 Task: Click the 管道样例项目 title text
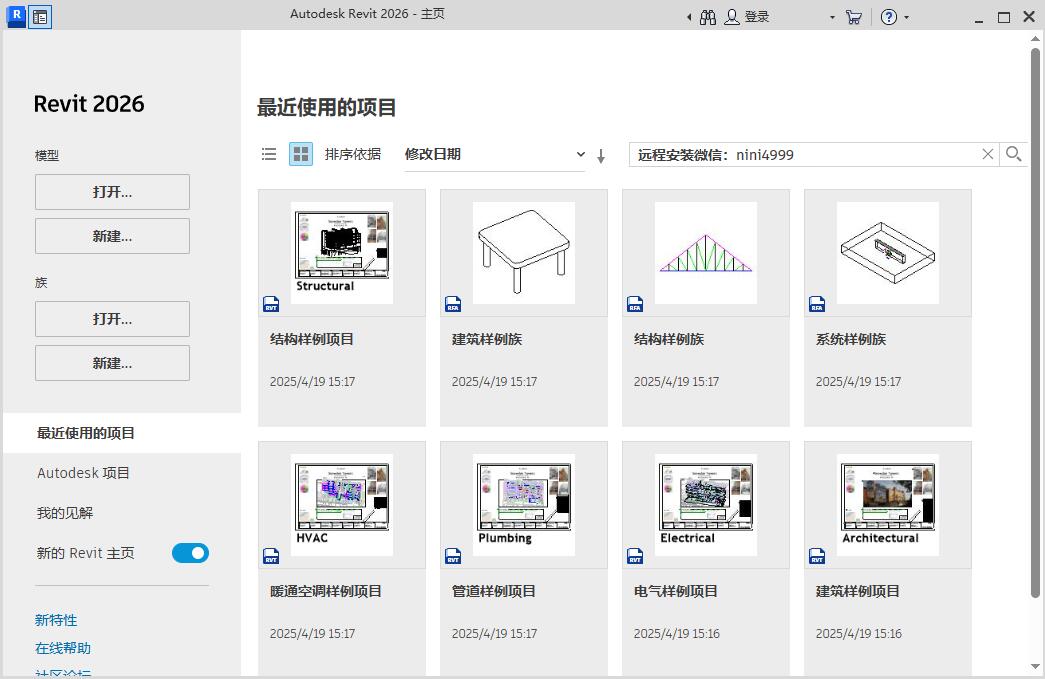pos(493,591)
